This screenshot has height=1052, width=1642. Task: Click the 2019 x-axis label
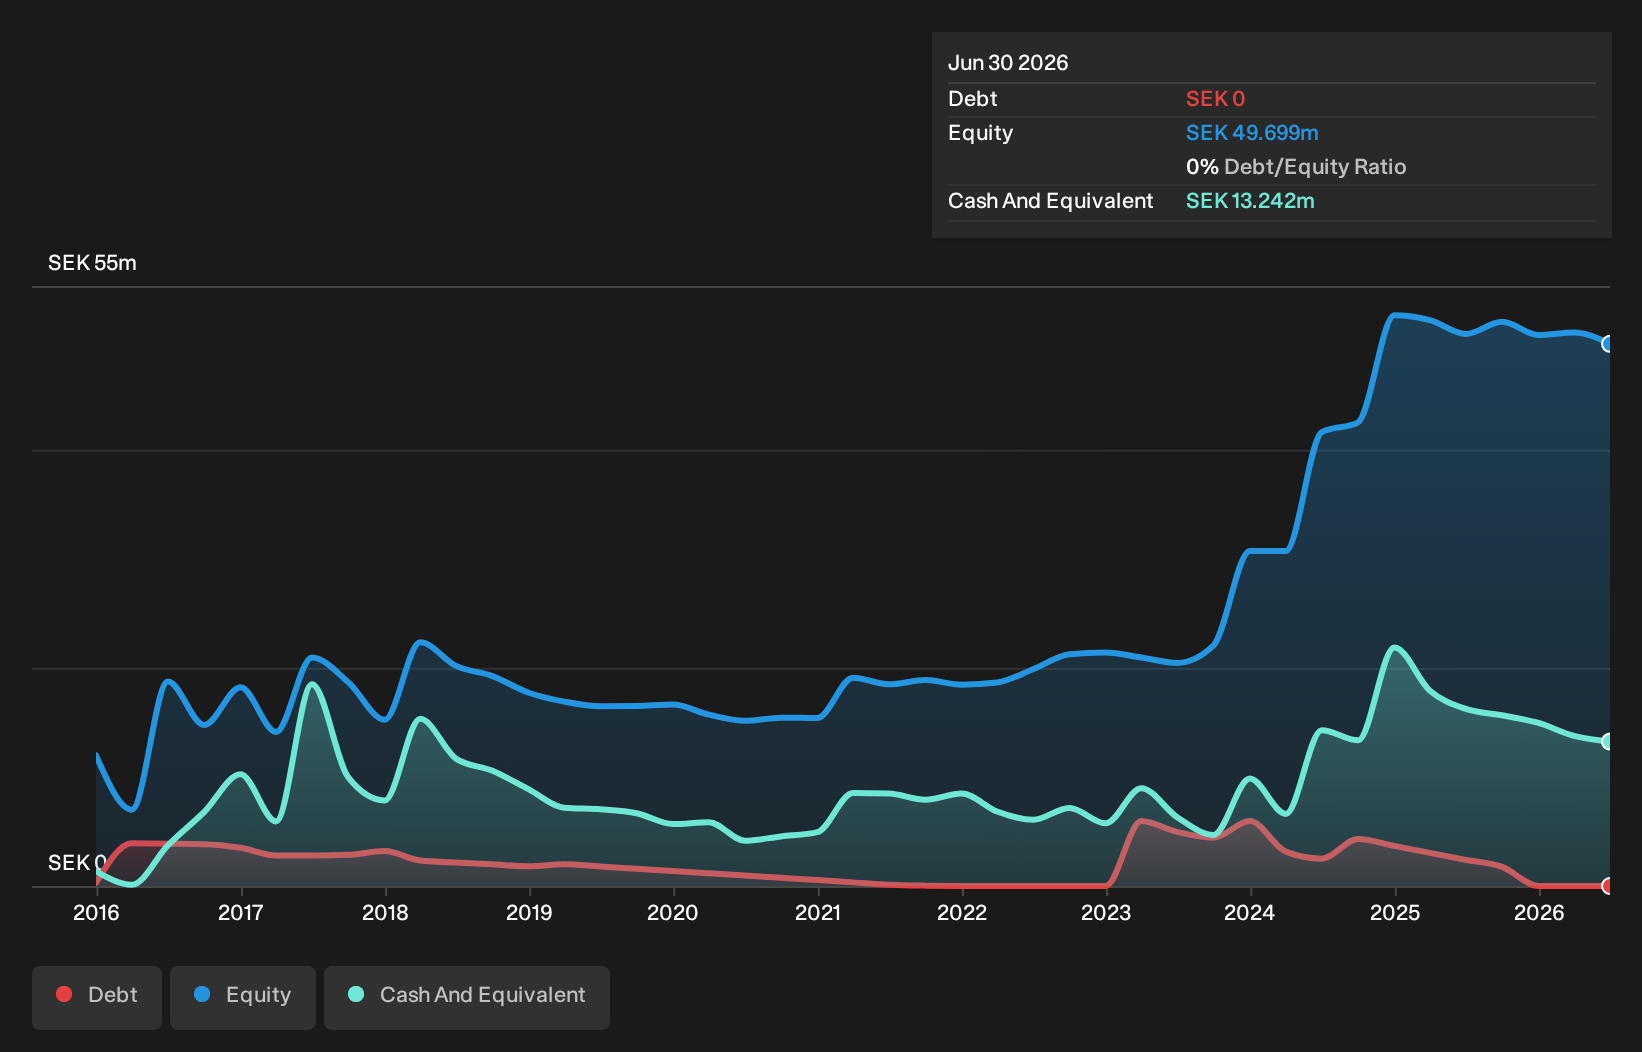point(529,912)
